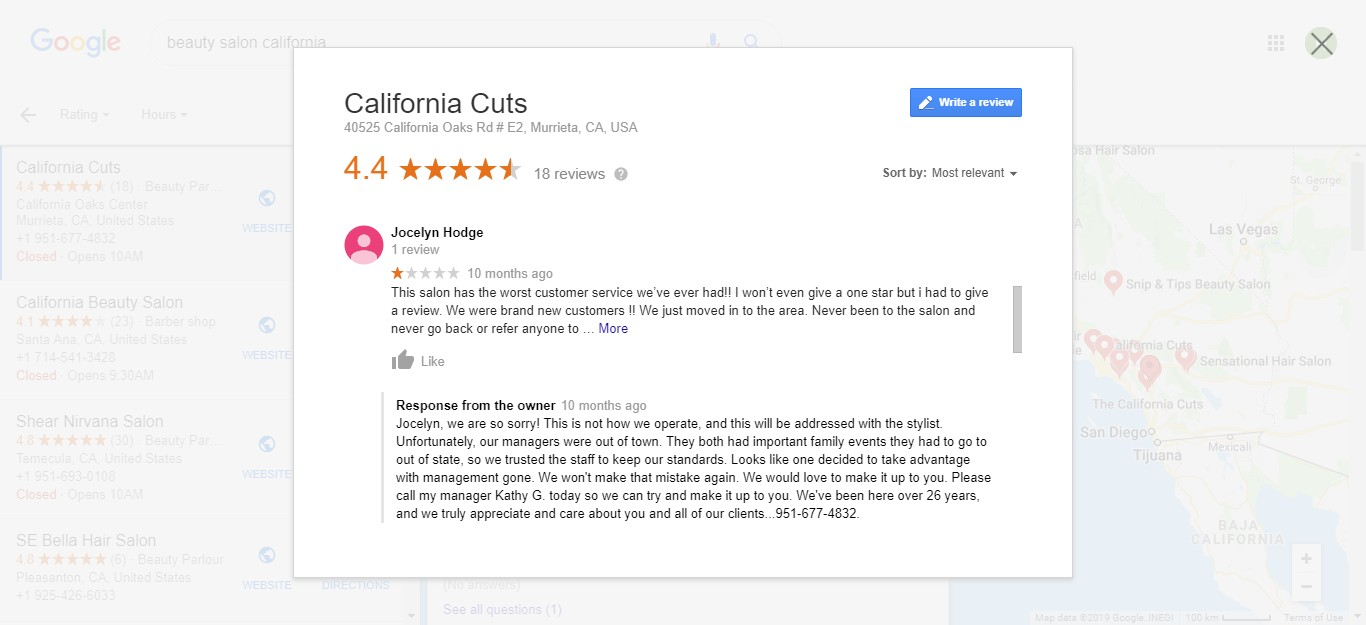
Task: Click the help icon next to 18 reviews
Action: [x=620, y=173]
